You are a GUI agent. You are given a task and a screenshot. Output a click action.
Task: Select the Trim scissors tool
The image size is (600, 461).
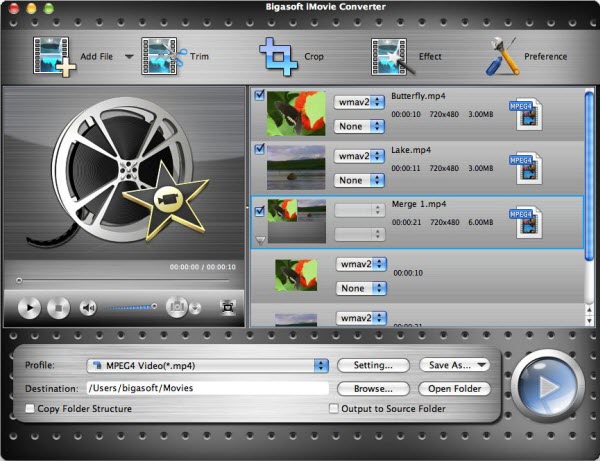pyautogui.click(x=163, y=56)
